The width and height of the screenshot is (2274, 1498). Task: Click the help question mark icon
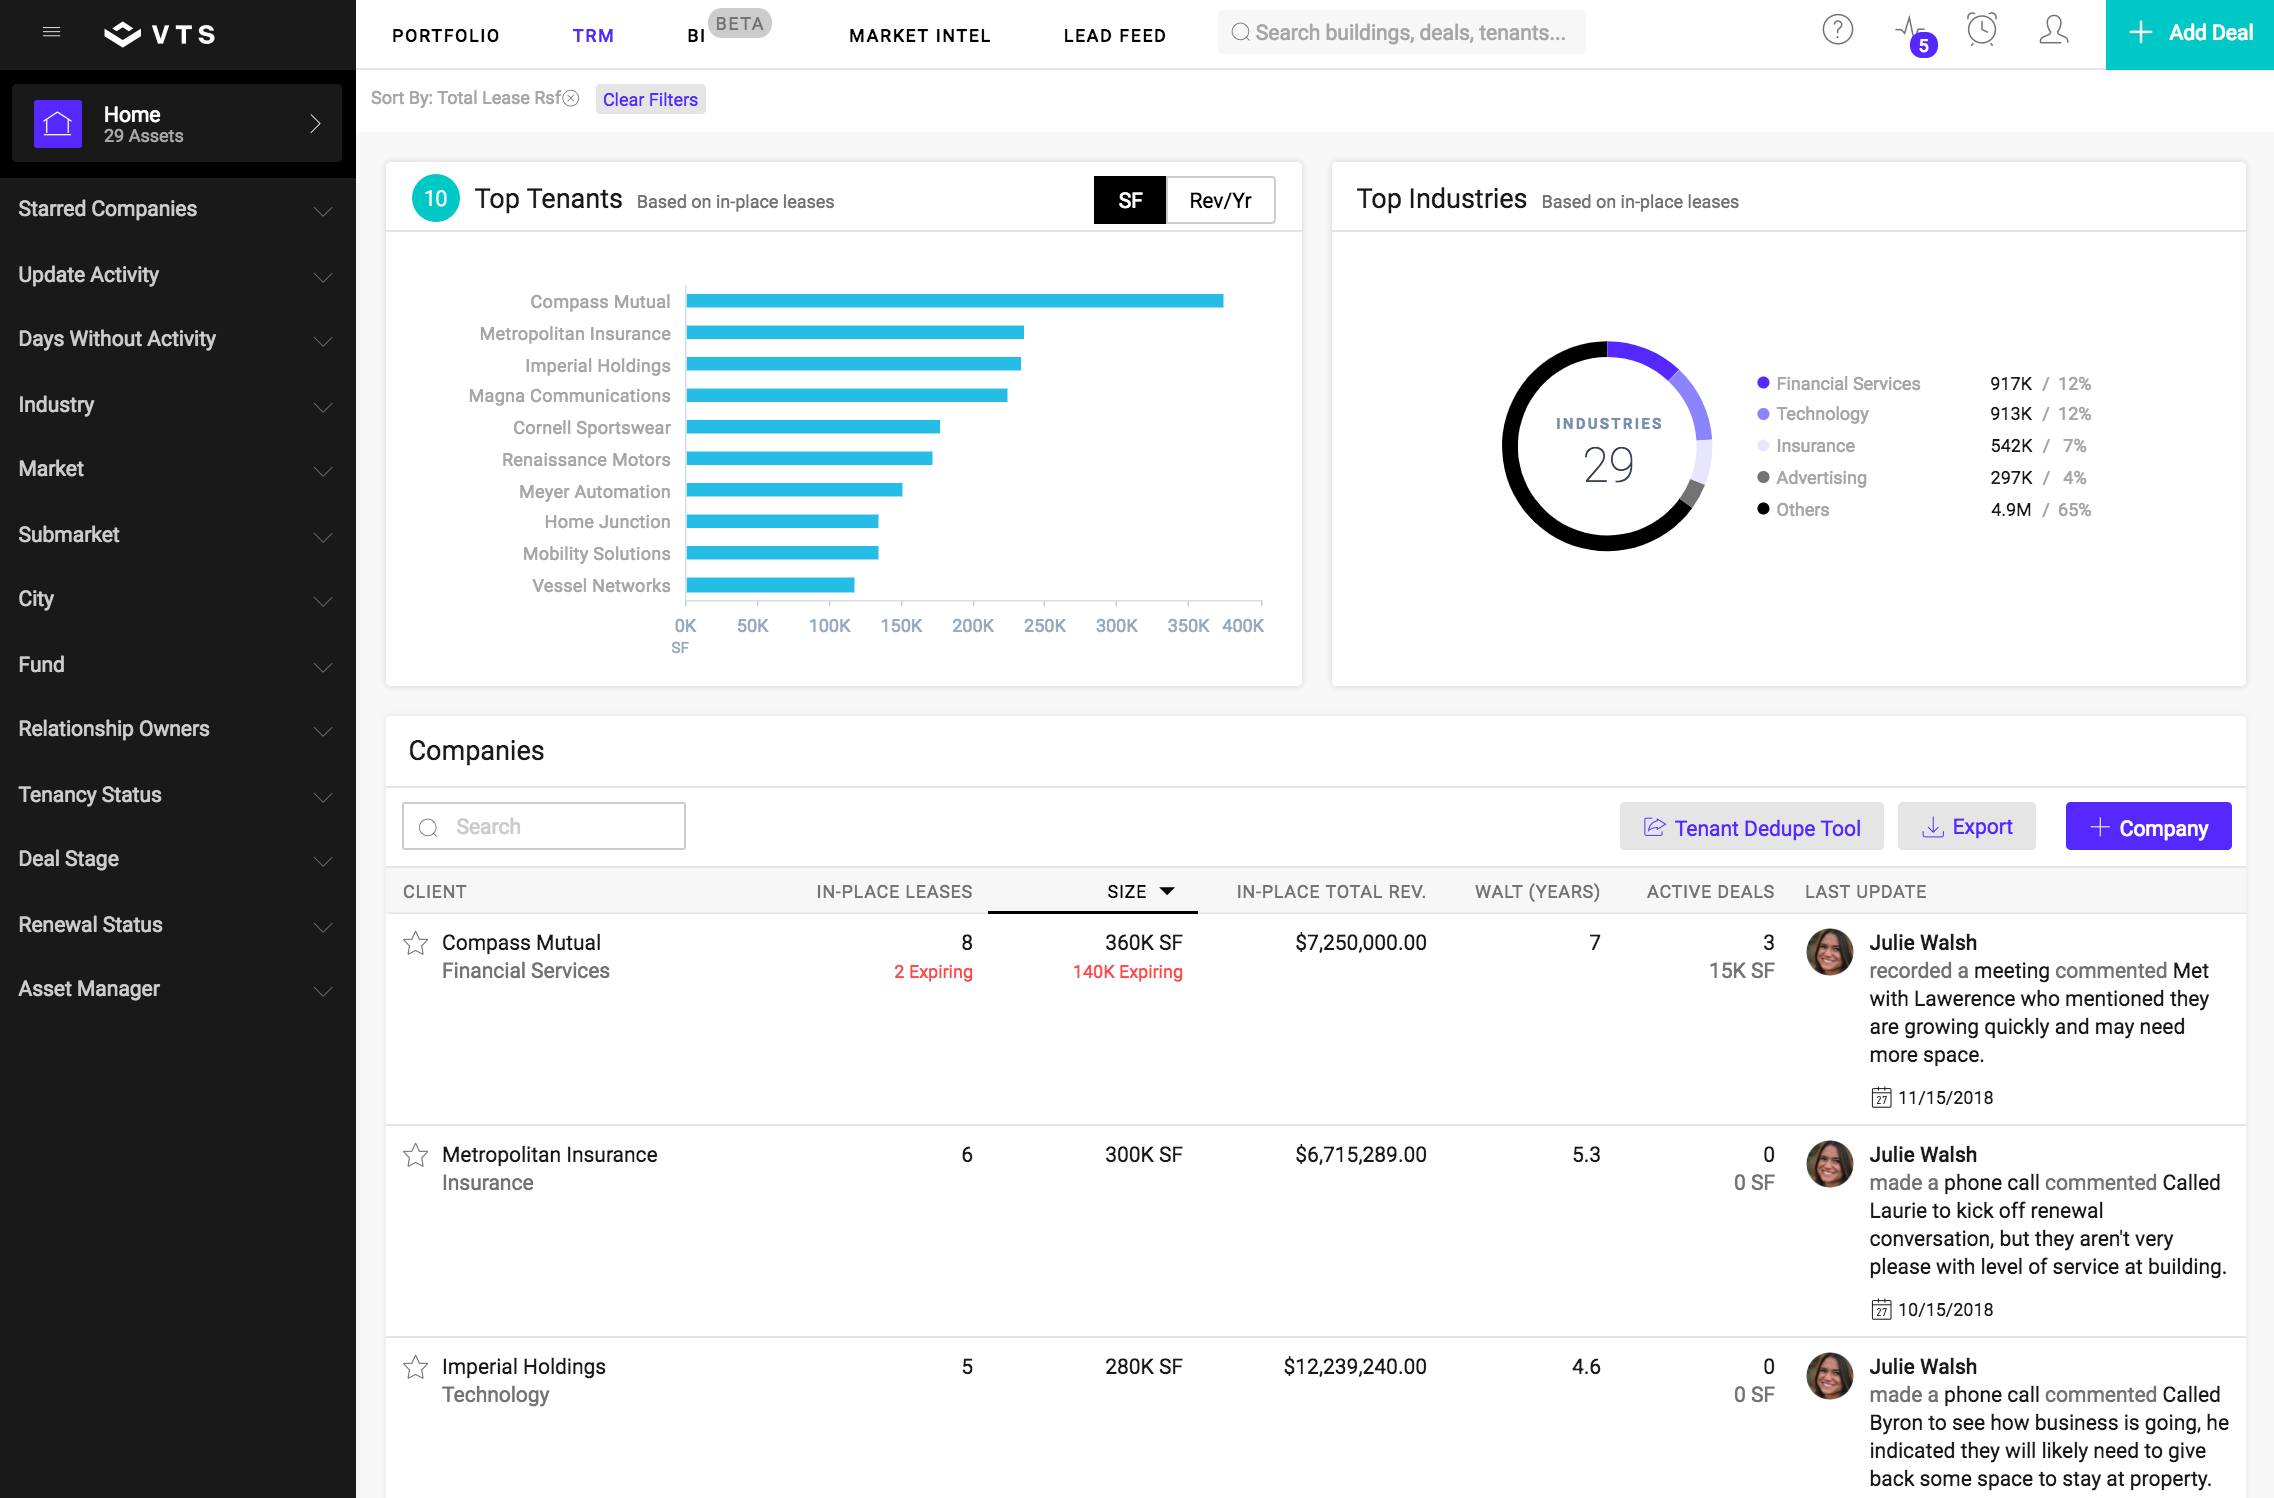pyautogui.click(x=1837, y=31)
